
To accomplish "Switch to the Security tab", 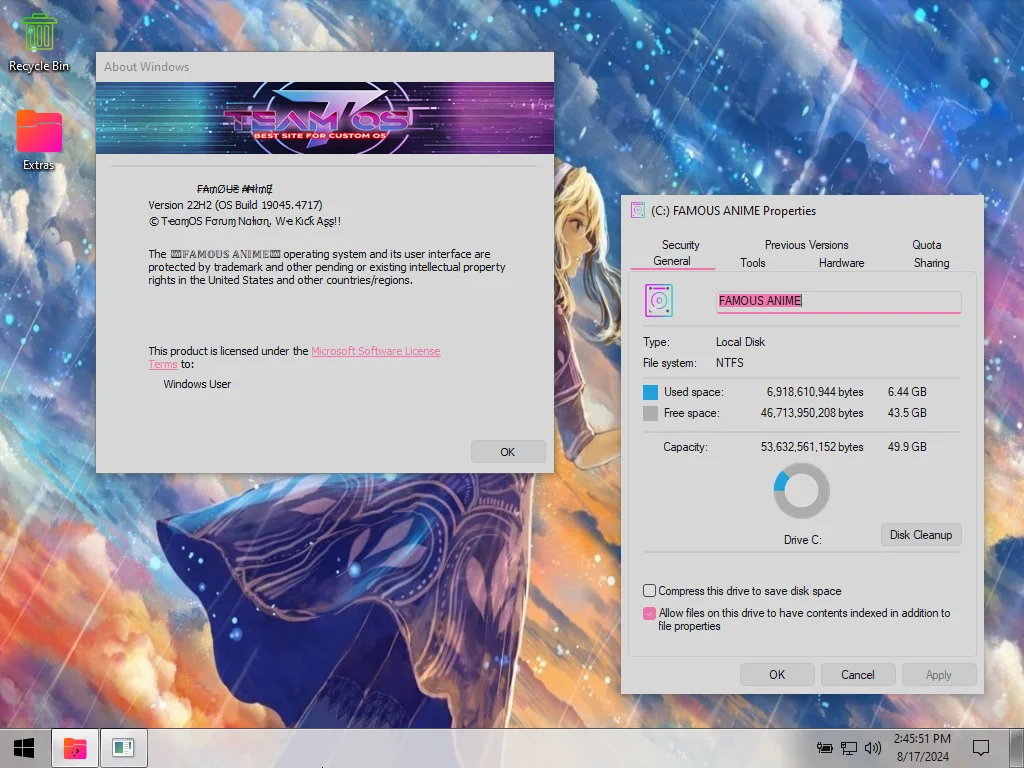I will point(680,245).
